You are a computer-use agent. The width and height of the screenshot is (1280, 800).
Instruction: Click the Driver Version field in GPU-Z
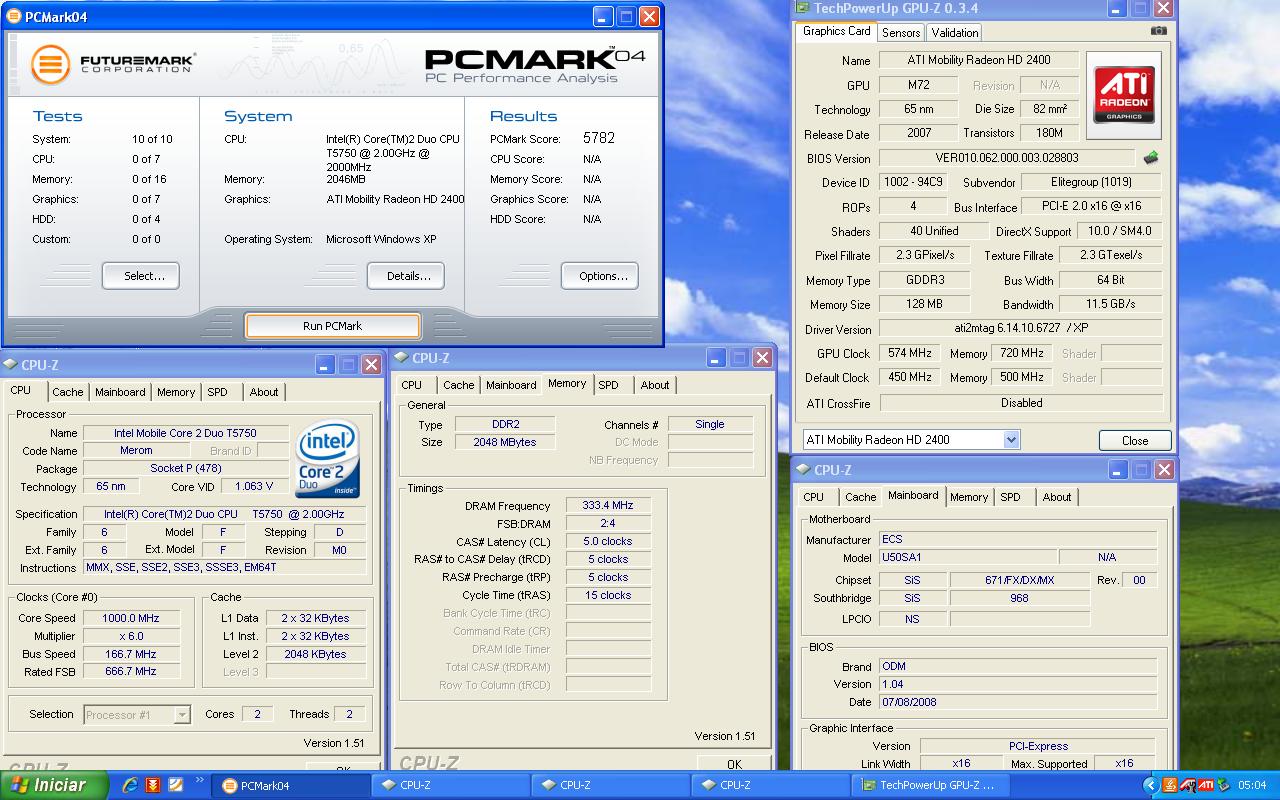click(x=1021, y=329)
